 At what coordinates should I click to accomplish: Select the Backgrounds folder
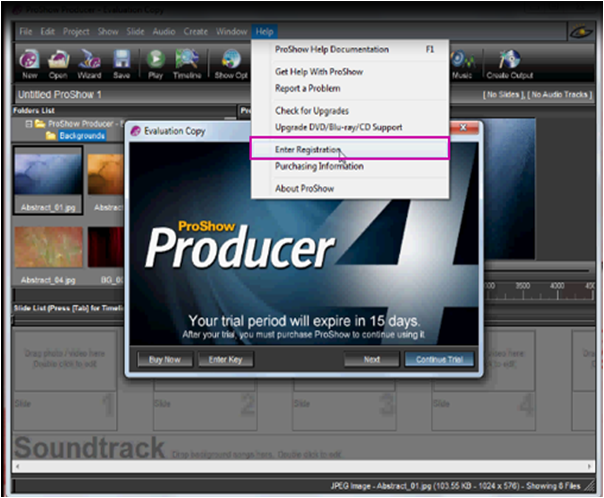point(82,136)
